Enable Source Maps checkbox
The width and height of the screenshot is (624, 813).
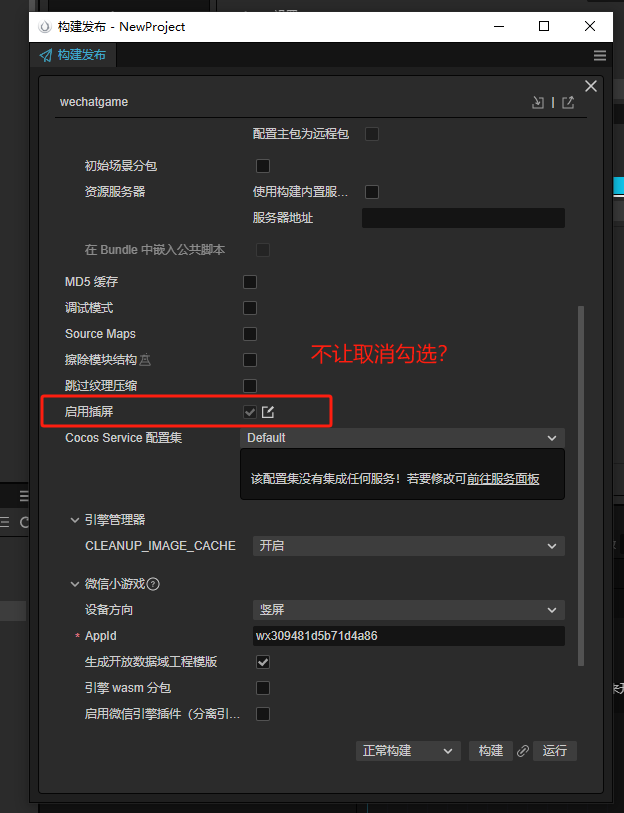(x=250, y=334)
